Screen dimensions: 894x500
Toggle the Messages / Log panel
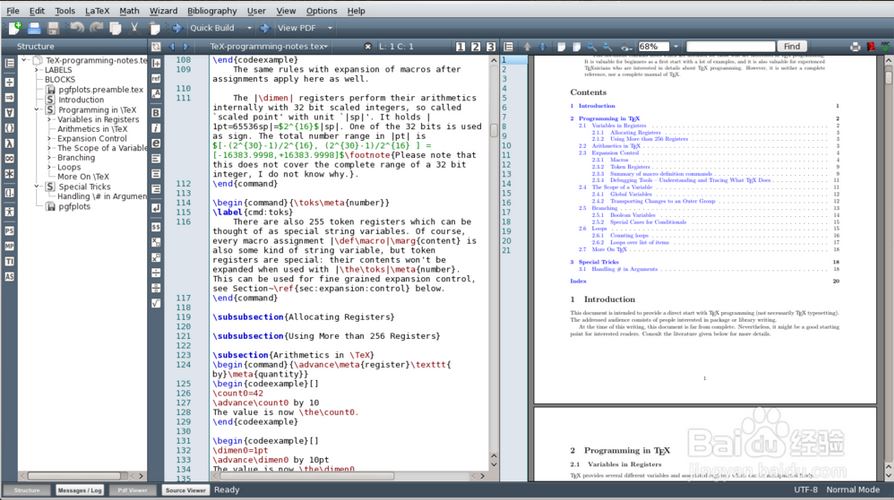79,490
